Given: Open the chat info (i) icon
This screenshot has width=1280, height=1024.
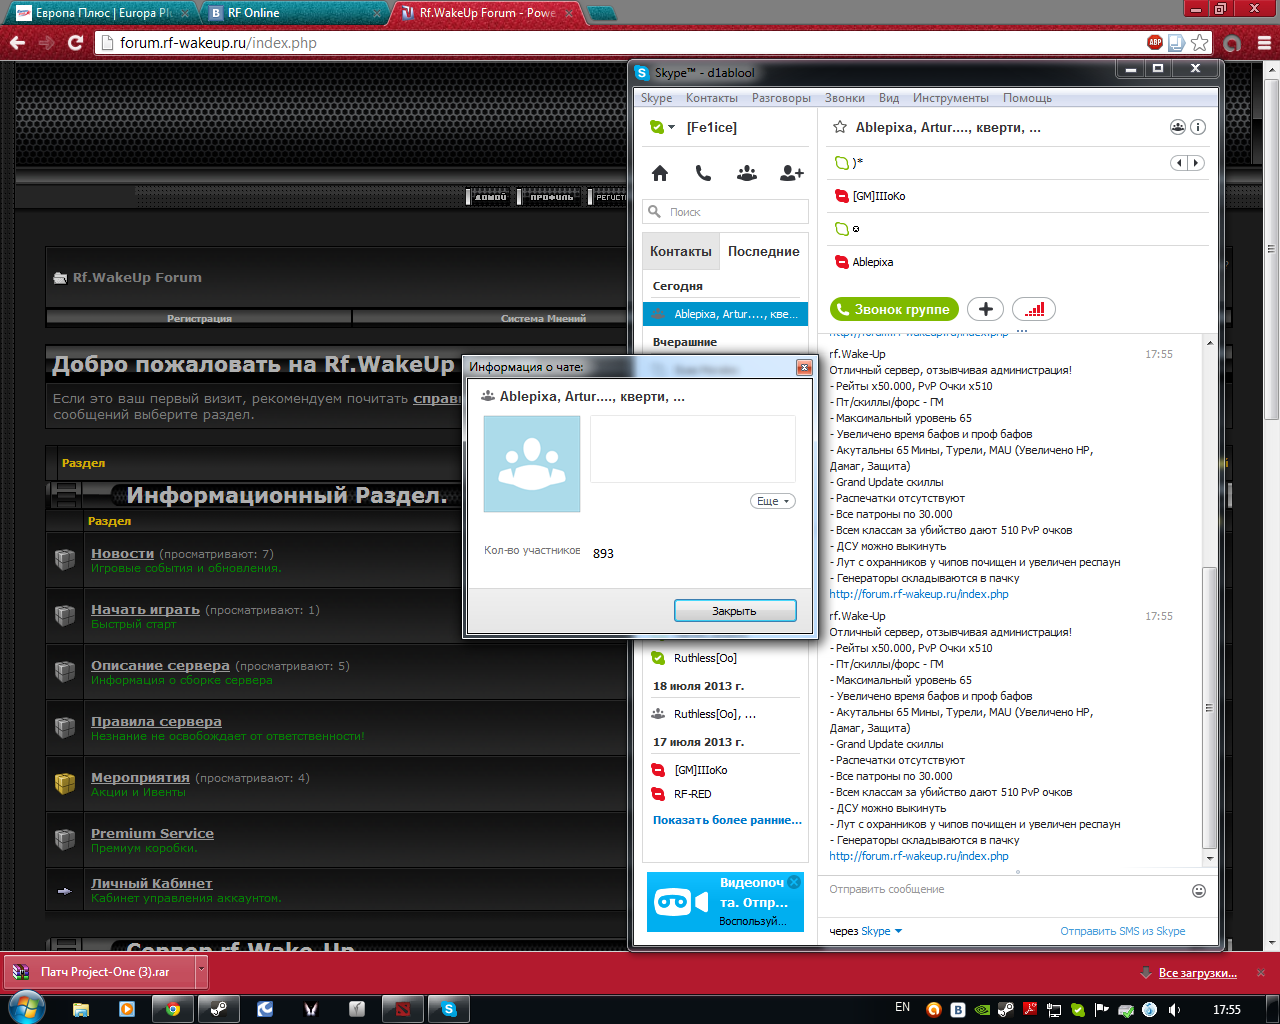Looking at the screenshot, I should (x=1198, y=127).
